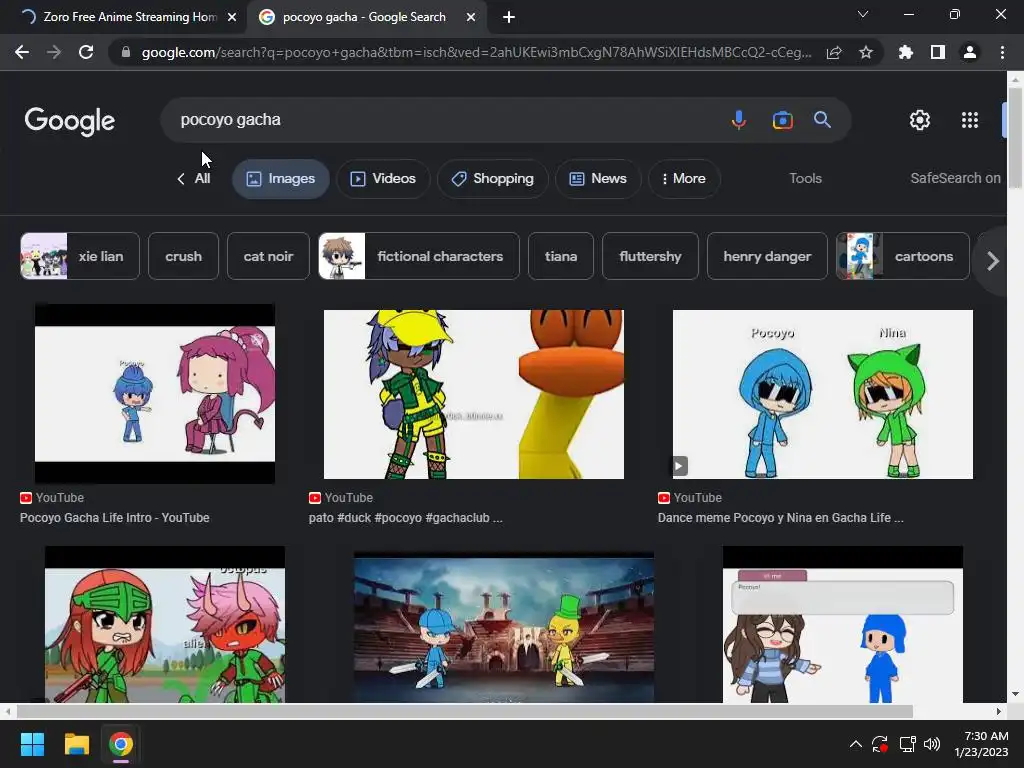Viewport: 1024px width, 768px height.
Task: Open the Pocoyo Gacha Life Intro thumbnail
Action: pyautogui.click(x=155, y=394)
